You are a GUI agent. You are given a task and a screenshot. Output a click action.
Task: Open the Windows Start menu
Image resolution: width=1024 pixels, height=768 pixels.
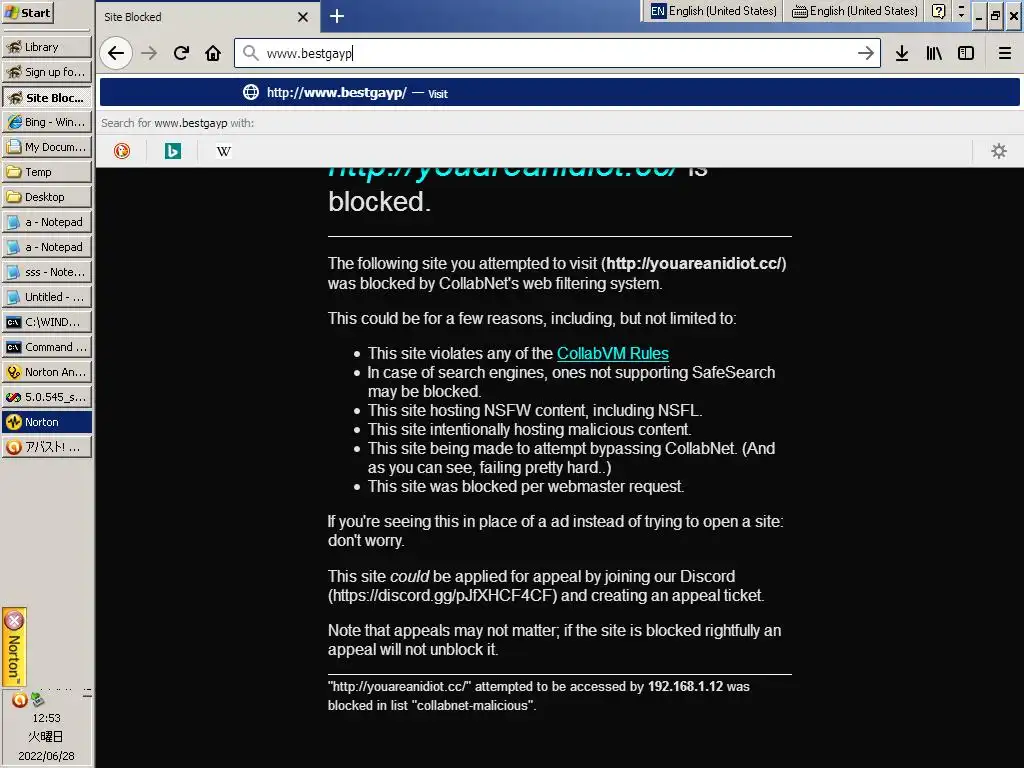[27, 12]
